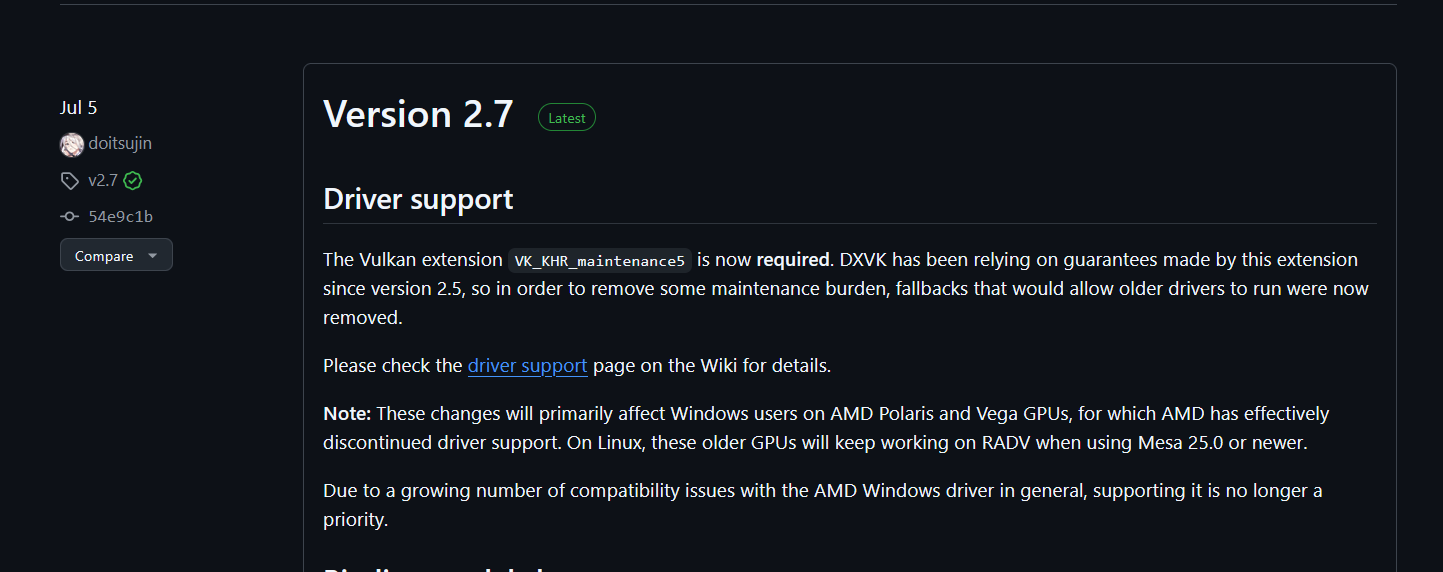Click the Latest release badge
1443x572 pixels.
click(567, 118)
